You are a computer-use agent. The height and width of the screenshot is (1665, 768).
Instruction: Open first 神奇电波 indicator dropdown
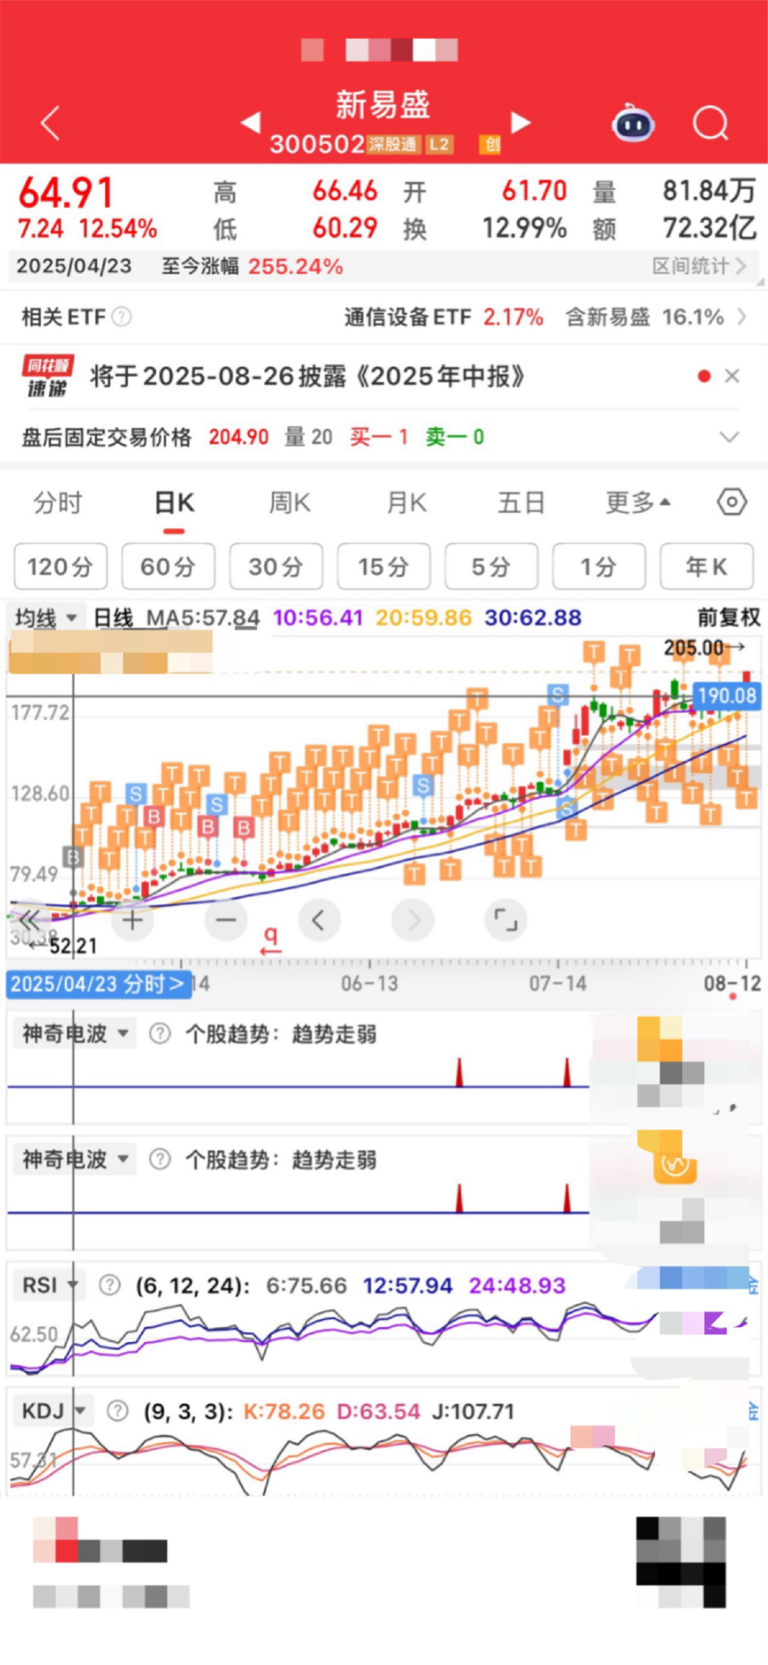pyautogui.click(x=75, y=1034)
